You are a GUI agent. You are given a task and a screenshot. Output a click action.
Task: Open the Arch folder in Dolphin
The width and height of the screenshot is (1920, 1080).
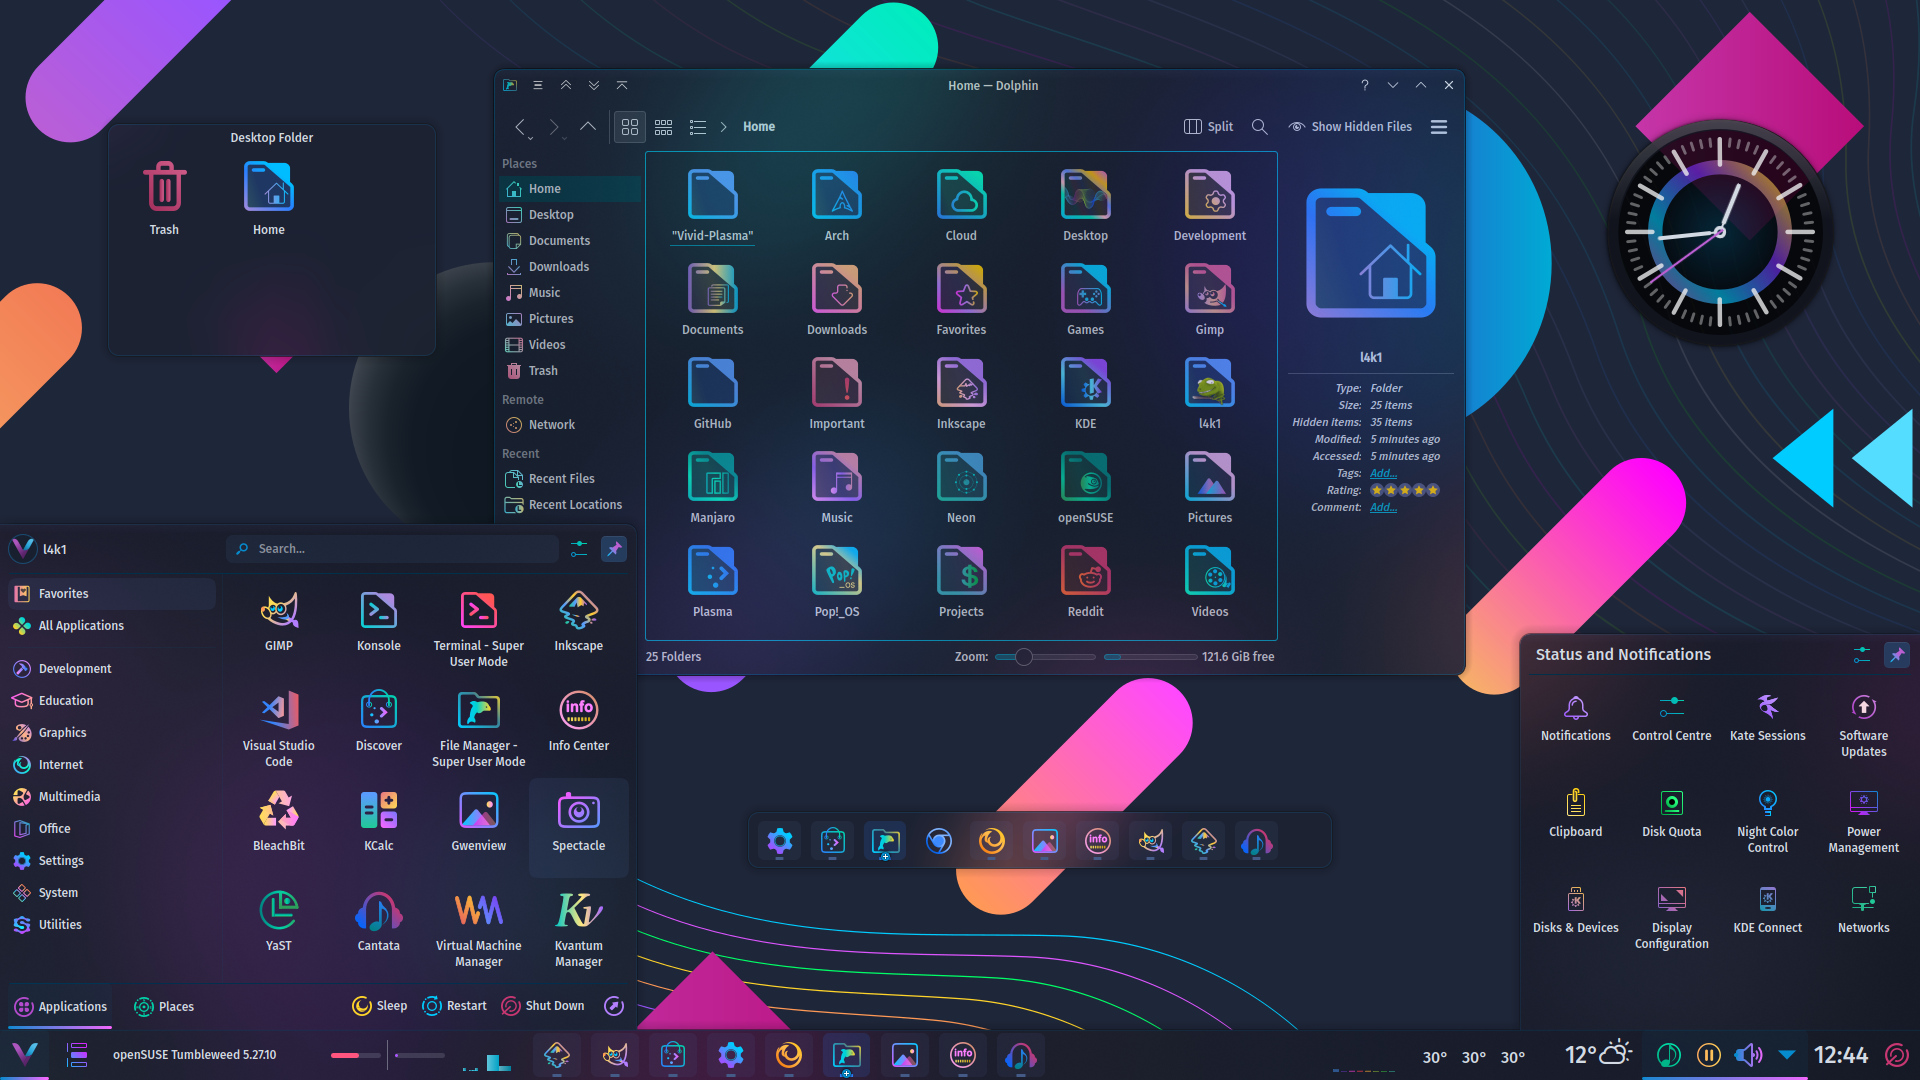837,205
